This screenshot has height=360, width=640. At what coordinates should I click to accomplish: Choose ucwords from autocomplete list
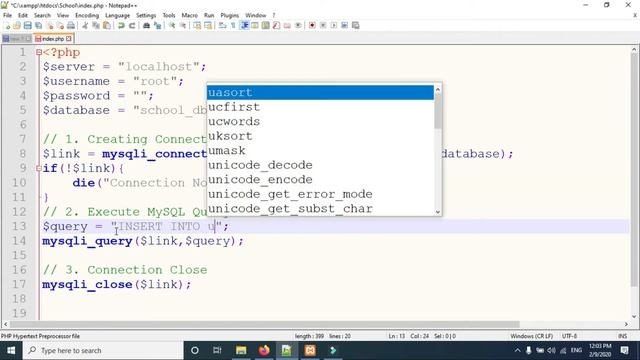click(320, 122)
